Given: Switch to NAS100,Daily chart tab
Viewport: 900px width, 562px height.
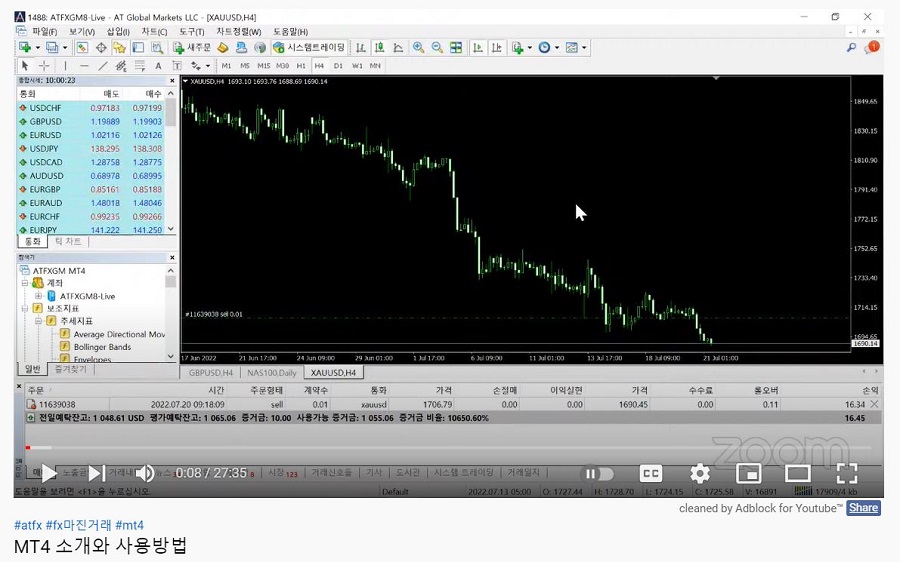Looking at the screenshot, I should [271, 373].
